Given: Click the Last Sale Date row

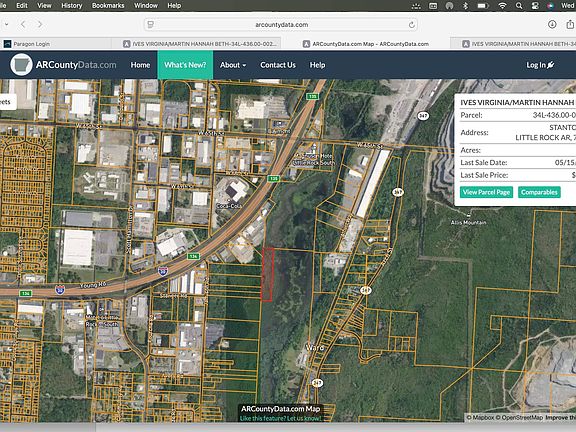Looking at the screenshot, I should (x=518, y=163).
